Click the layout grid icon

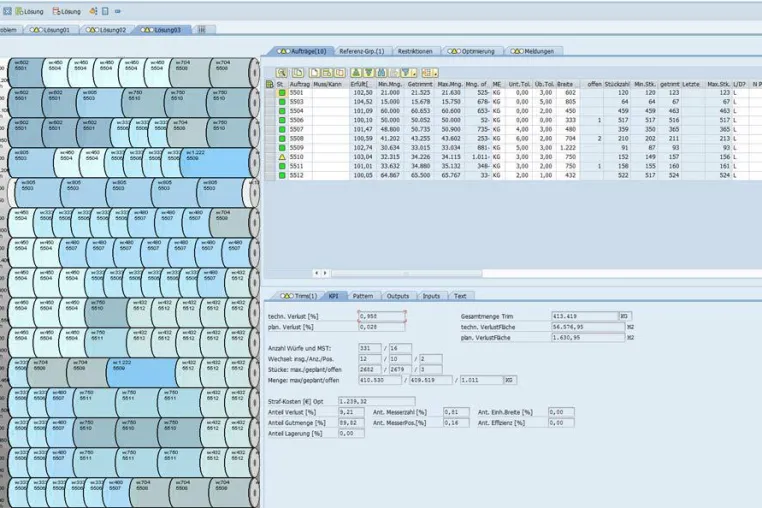pos(427,73)
